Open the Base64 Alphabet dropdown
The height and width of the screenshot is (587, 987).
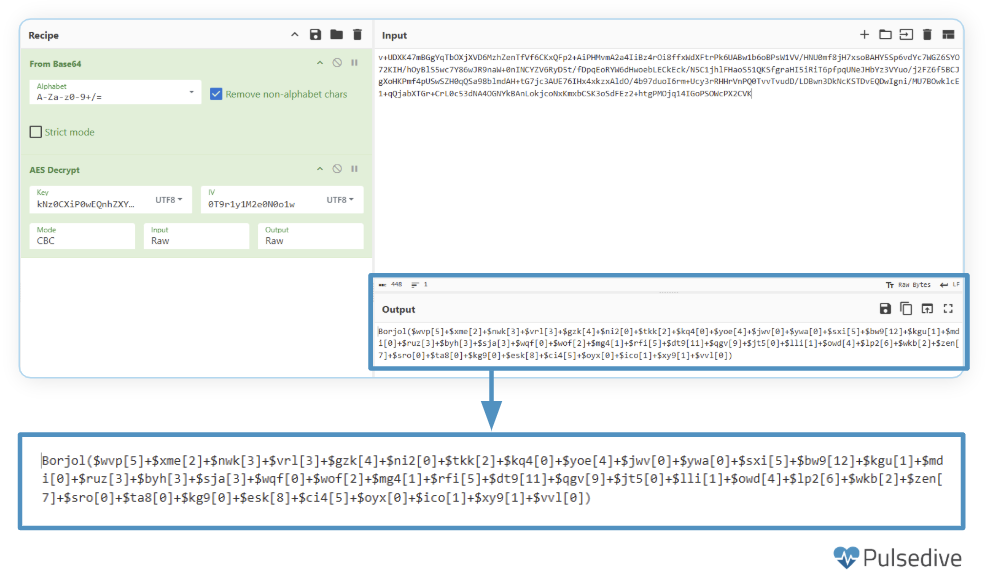click(x=192, y=93)
